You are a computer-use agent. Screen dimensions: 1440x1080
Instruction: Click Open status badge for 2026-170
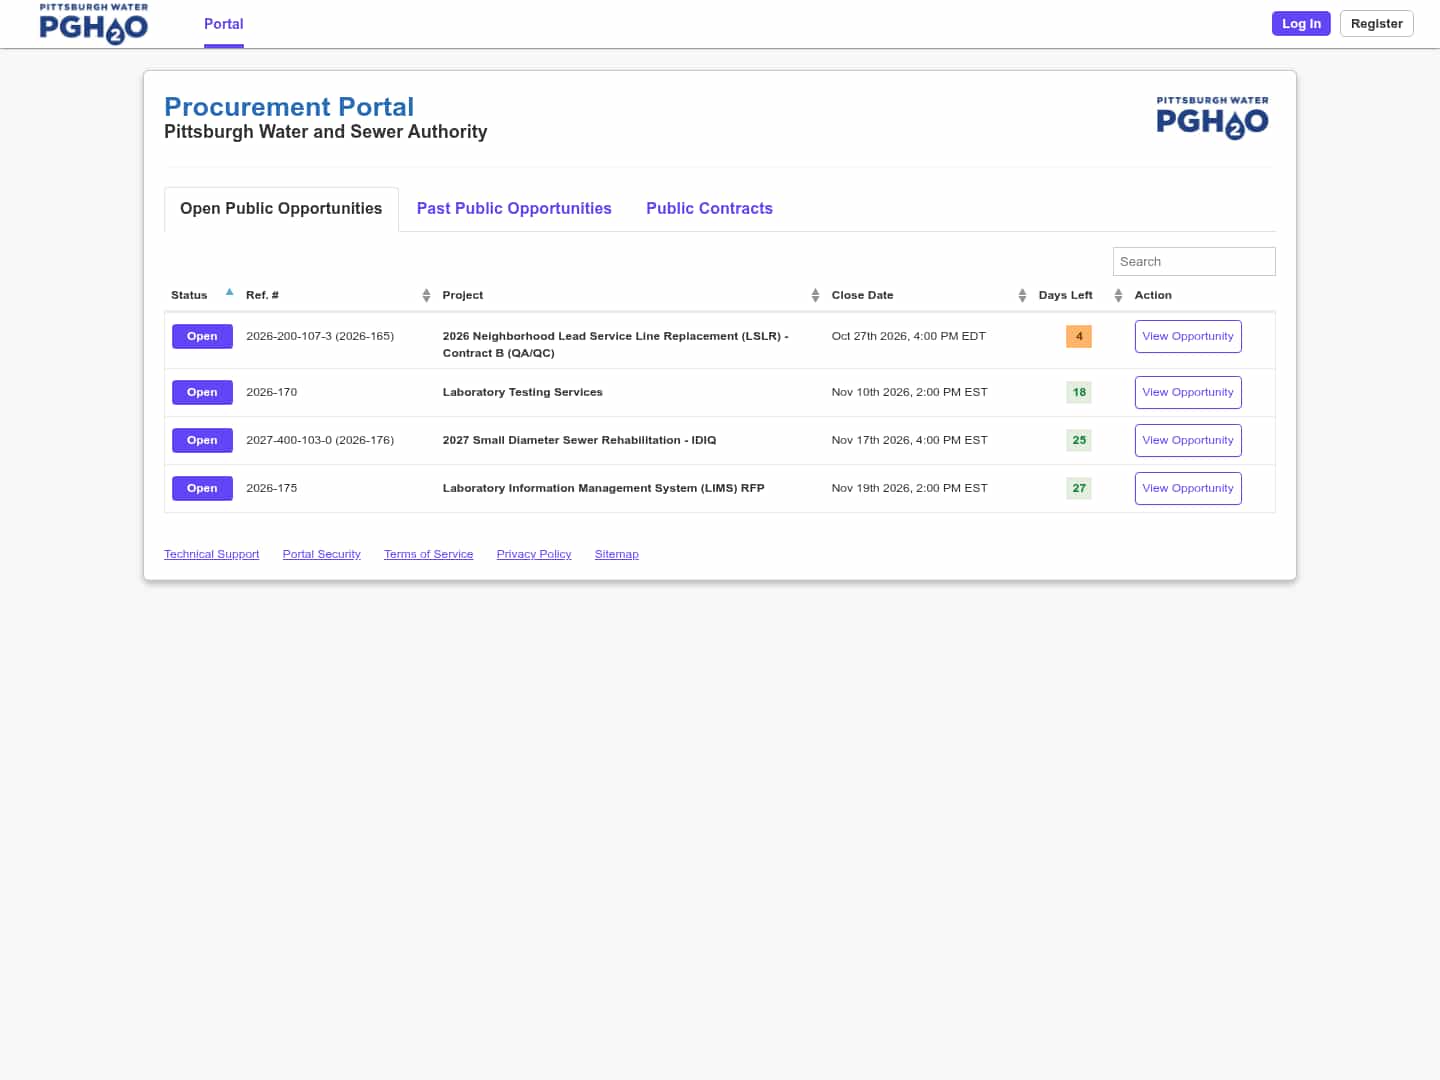click(202, 392)
